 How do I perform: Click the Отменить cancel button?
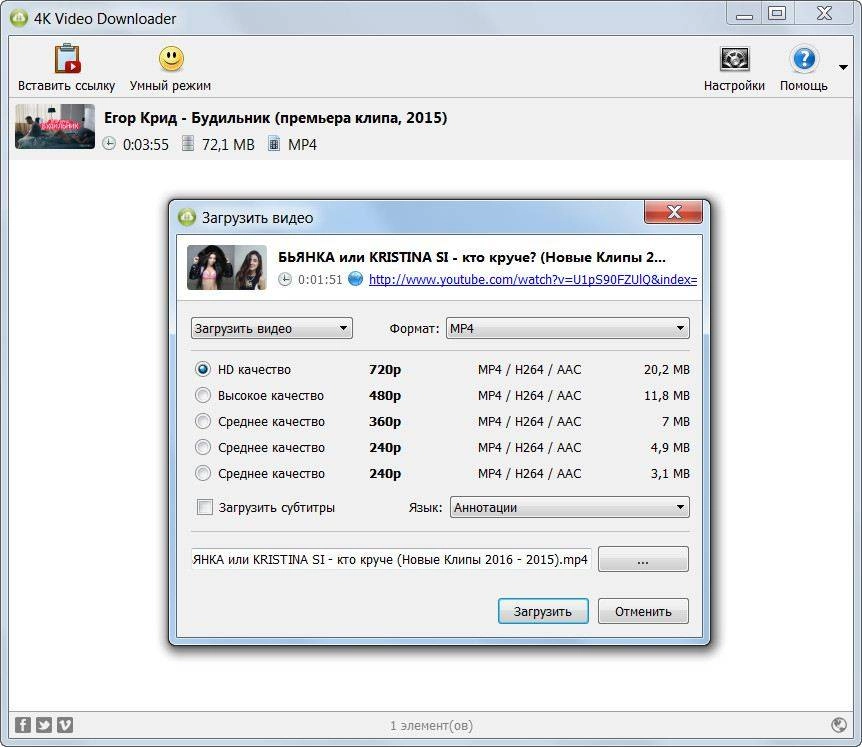coord(643,611)
